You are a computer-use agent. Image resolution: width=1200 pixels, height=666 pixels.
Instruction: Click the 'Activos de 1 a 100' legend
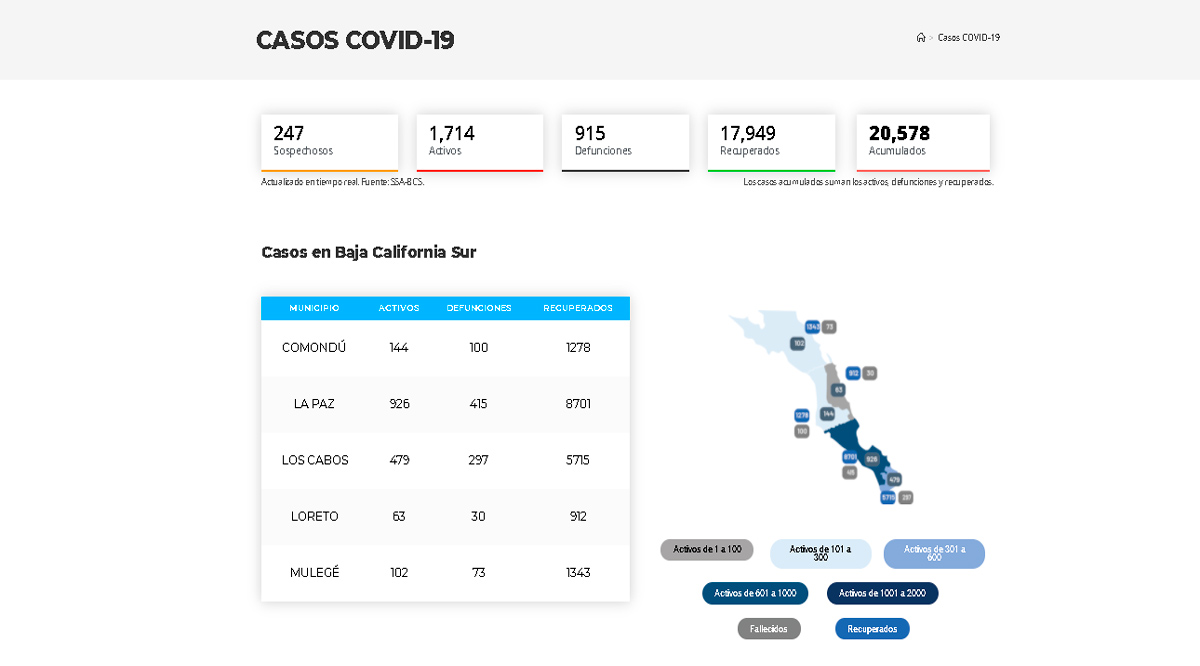(x=707, y=550)
